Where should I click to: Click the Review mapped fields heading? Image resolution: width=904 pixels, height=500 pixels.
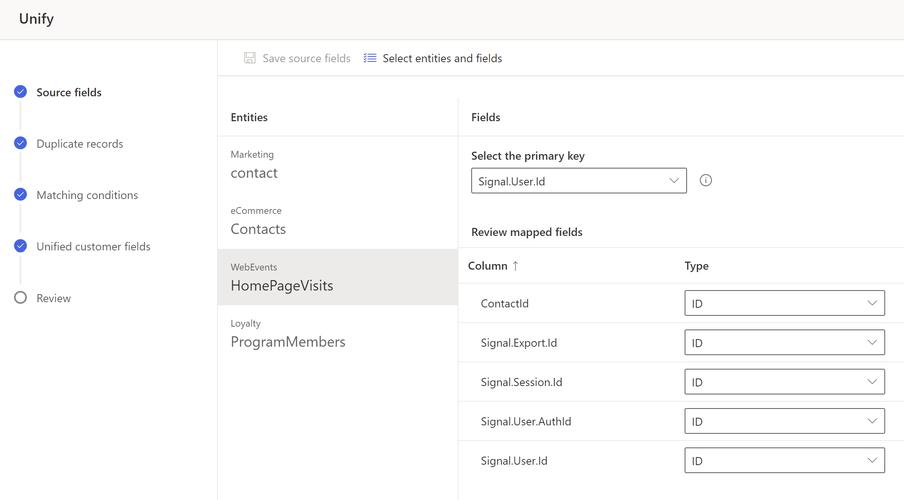(x=526, y=232)
